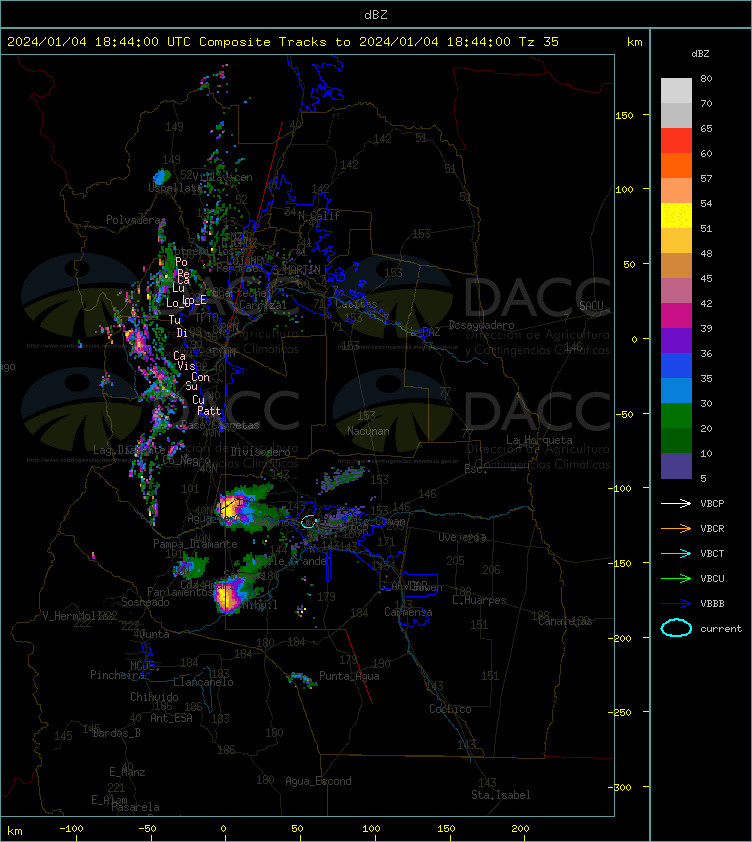Click the 'VBCP' legend label
752x842 pixels.
[712, 503]
